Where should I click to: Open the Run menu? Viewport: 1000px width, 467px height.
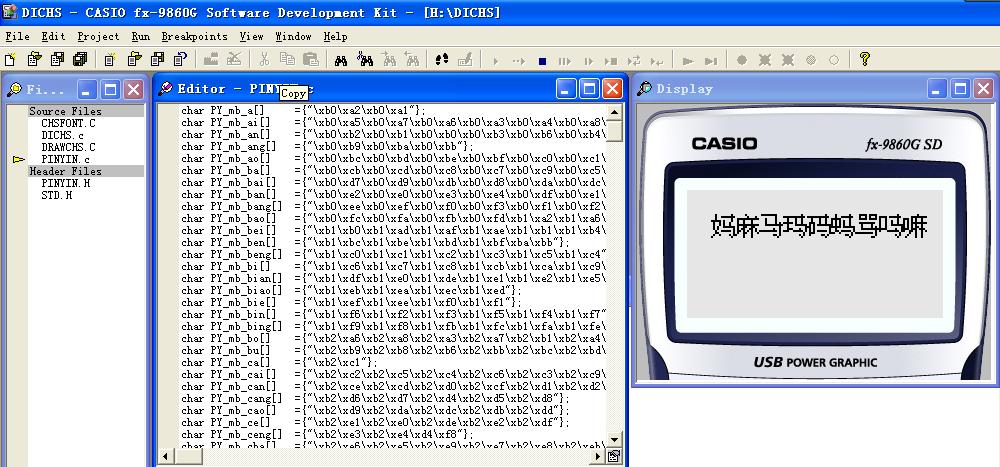[140, 36]
